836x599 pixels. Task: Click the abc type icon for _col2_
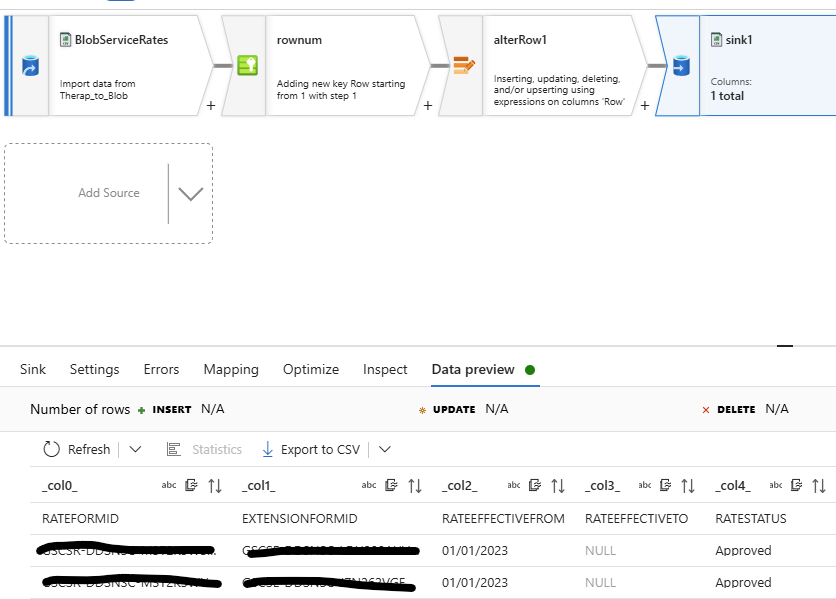[514, 485]
